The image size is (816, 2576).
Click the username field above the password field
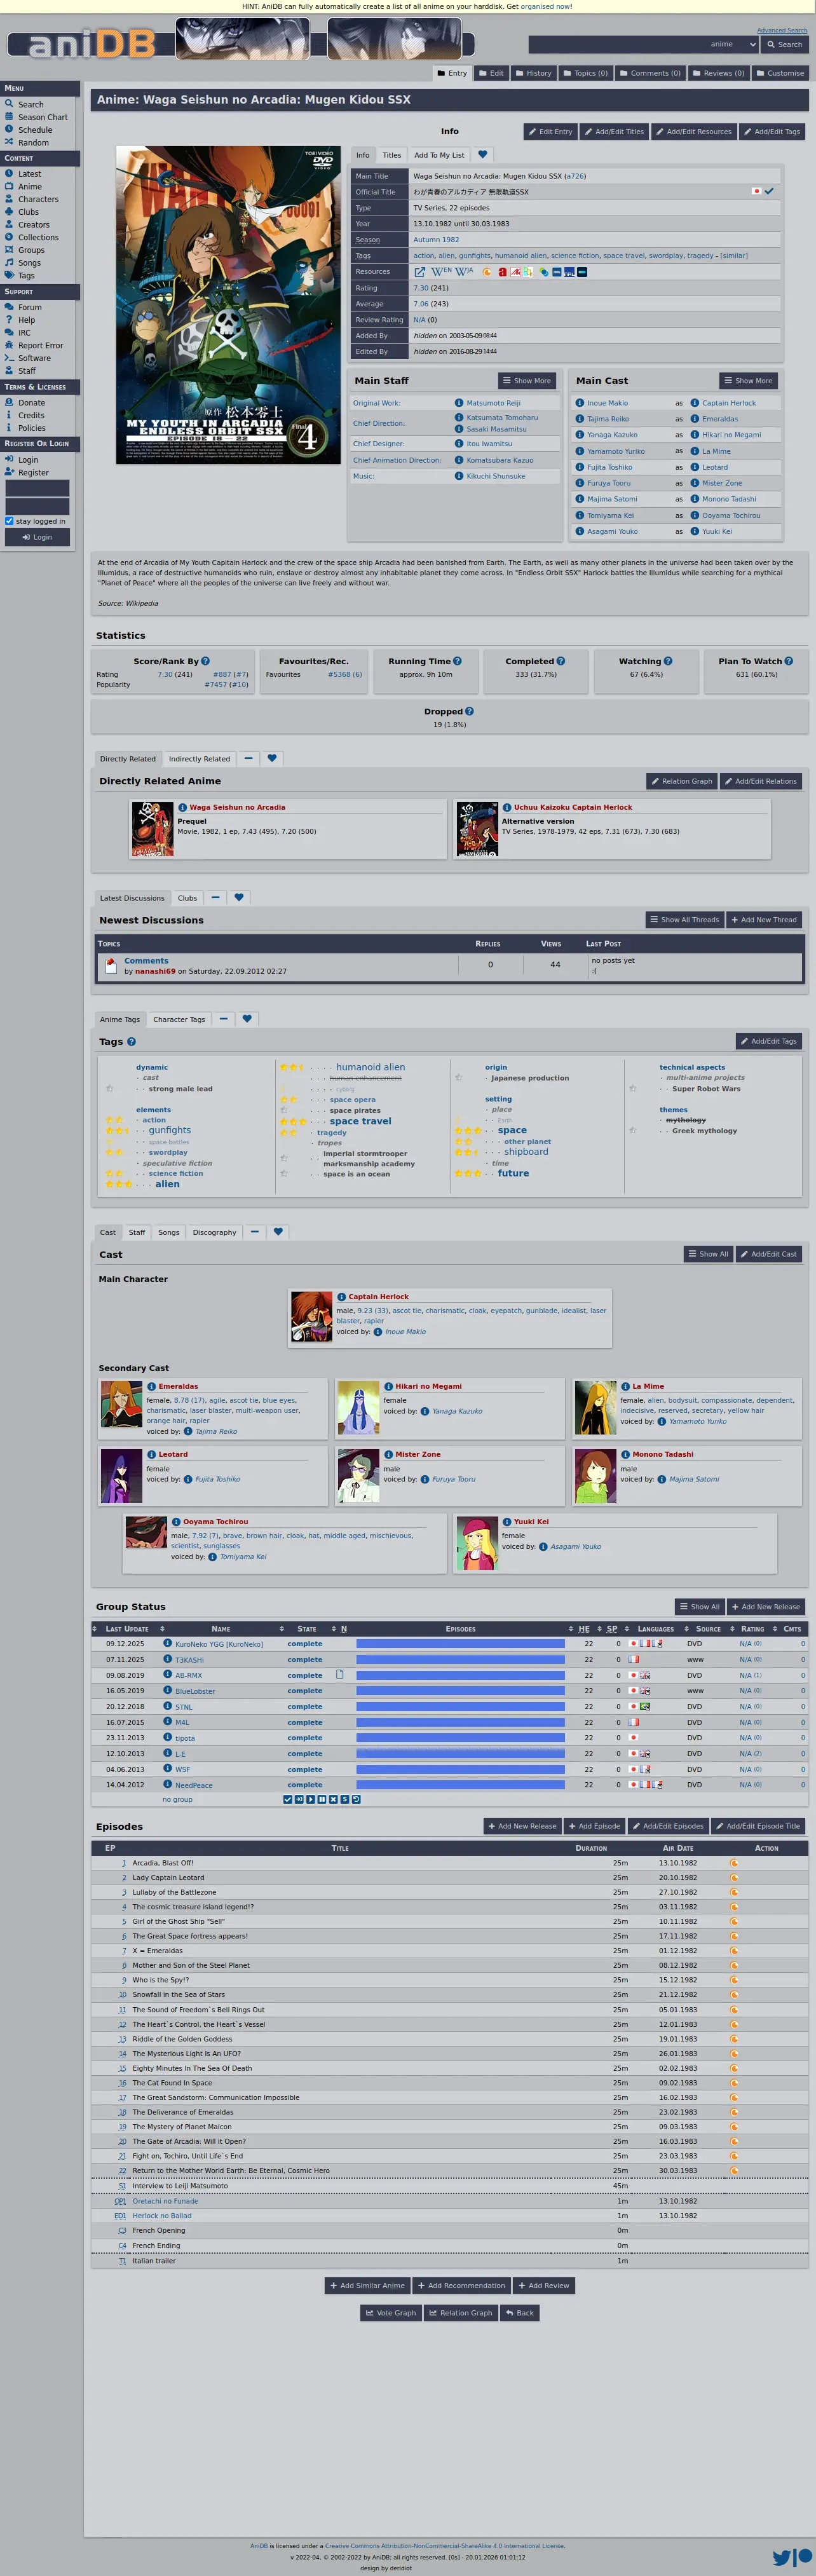click(38, 488)
